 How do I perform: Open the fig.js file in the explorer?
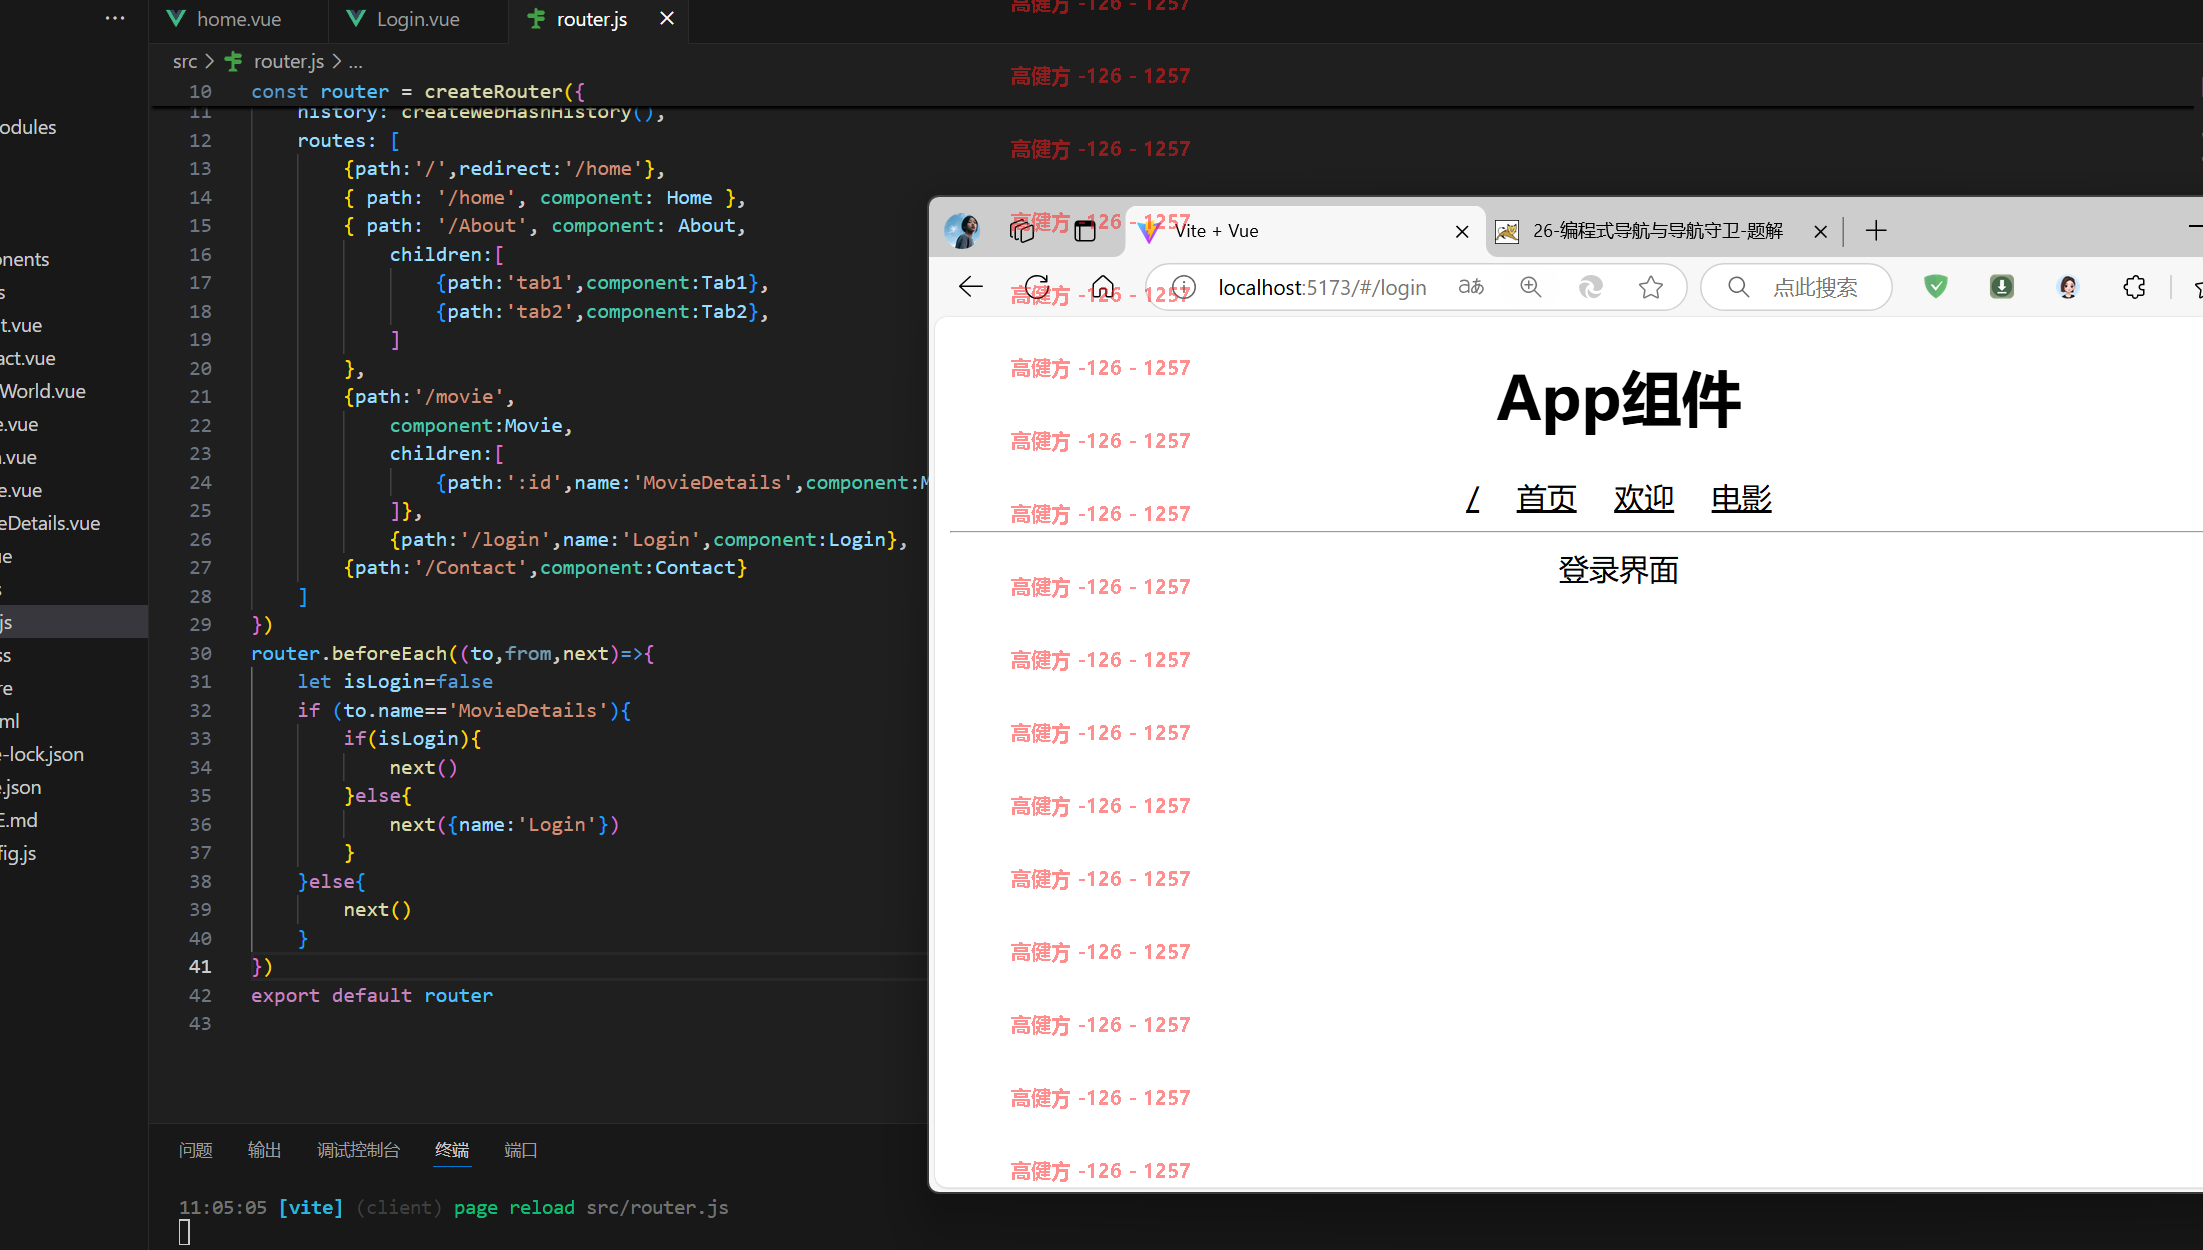(19, 853)
